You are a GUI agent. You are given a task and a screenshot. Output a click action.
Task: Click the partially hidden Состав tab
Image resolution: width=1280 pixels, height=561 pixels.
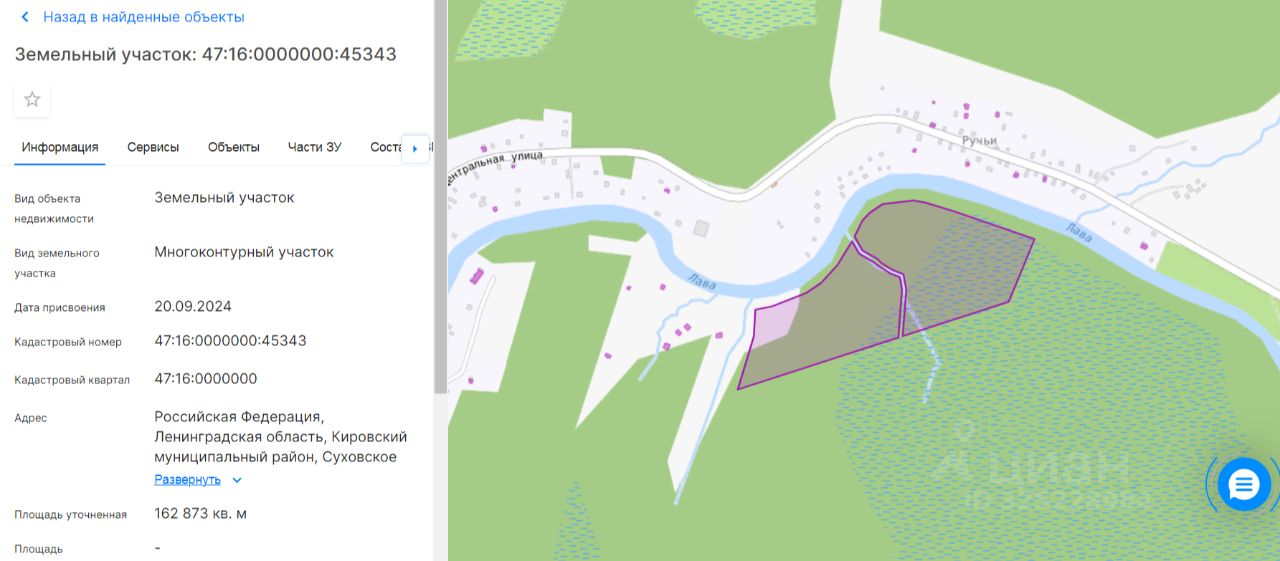click(385, 147)
